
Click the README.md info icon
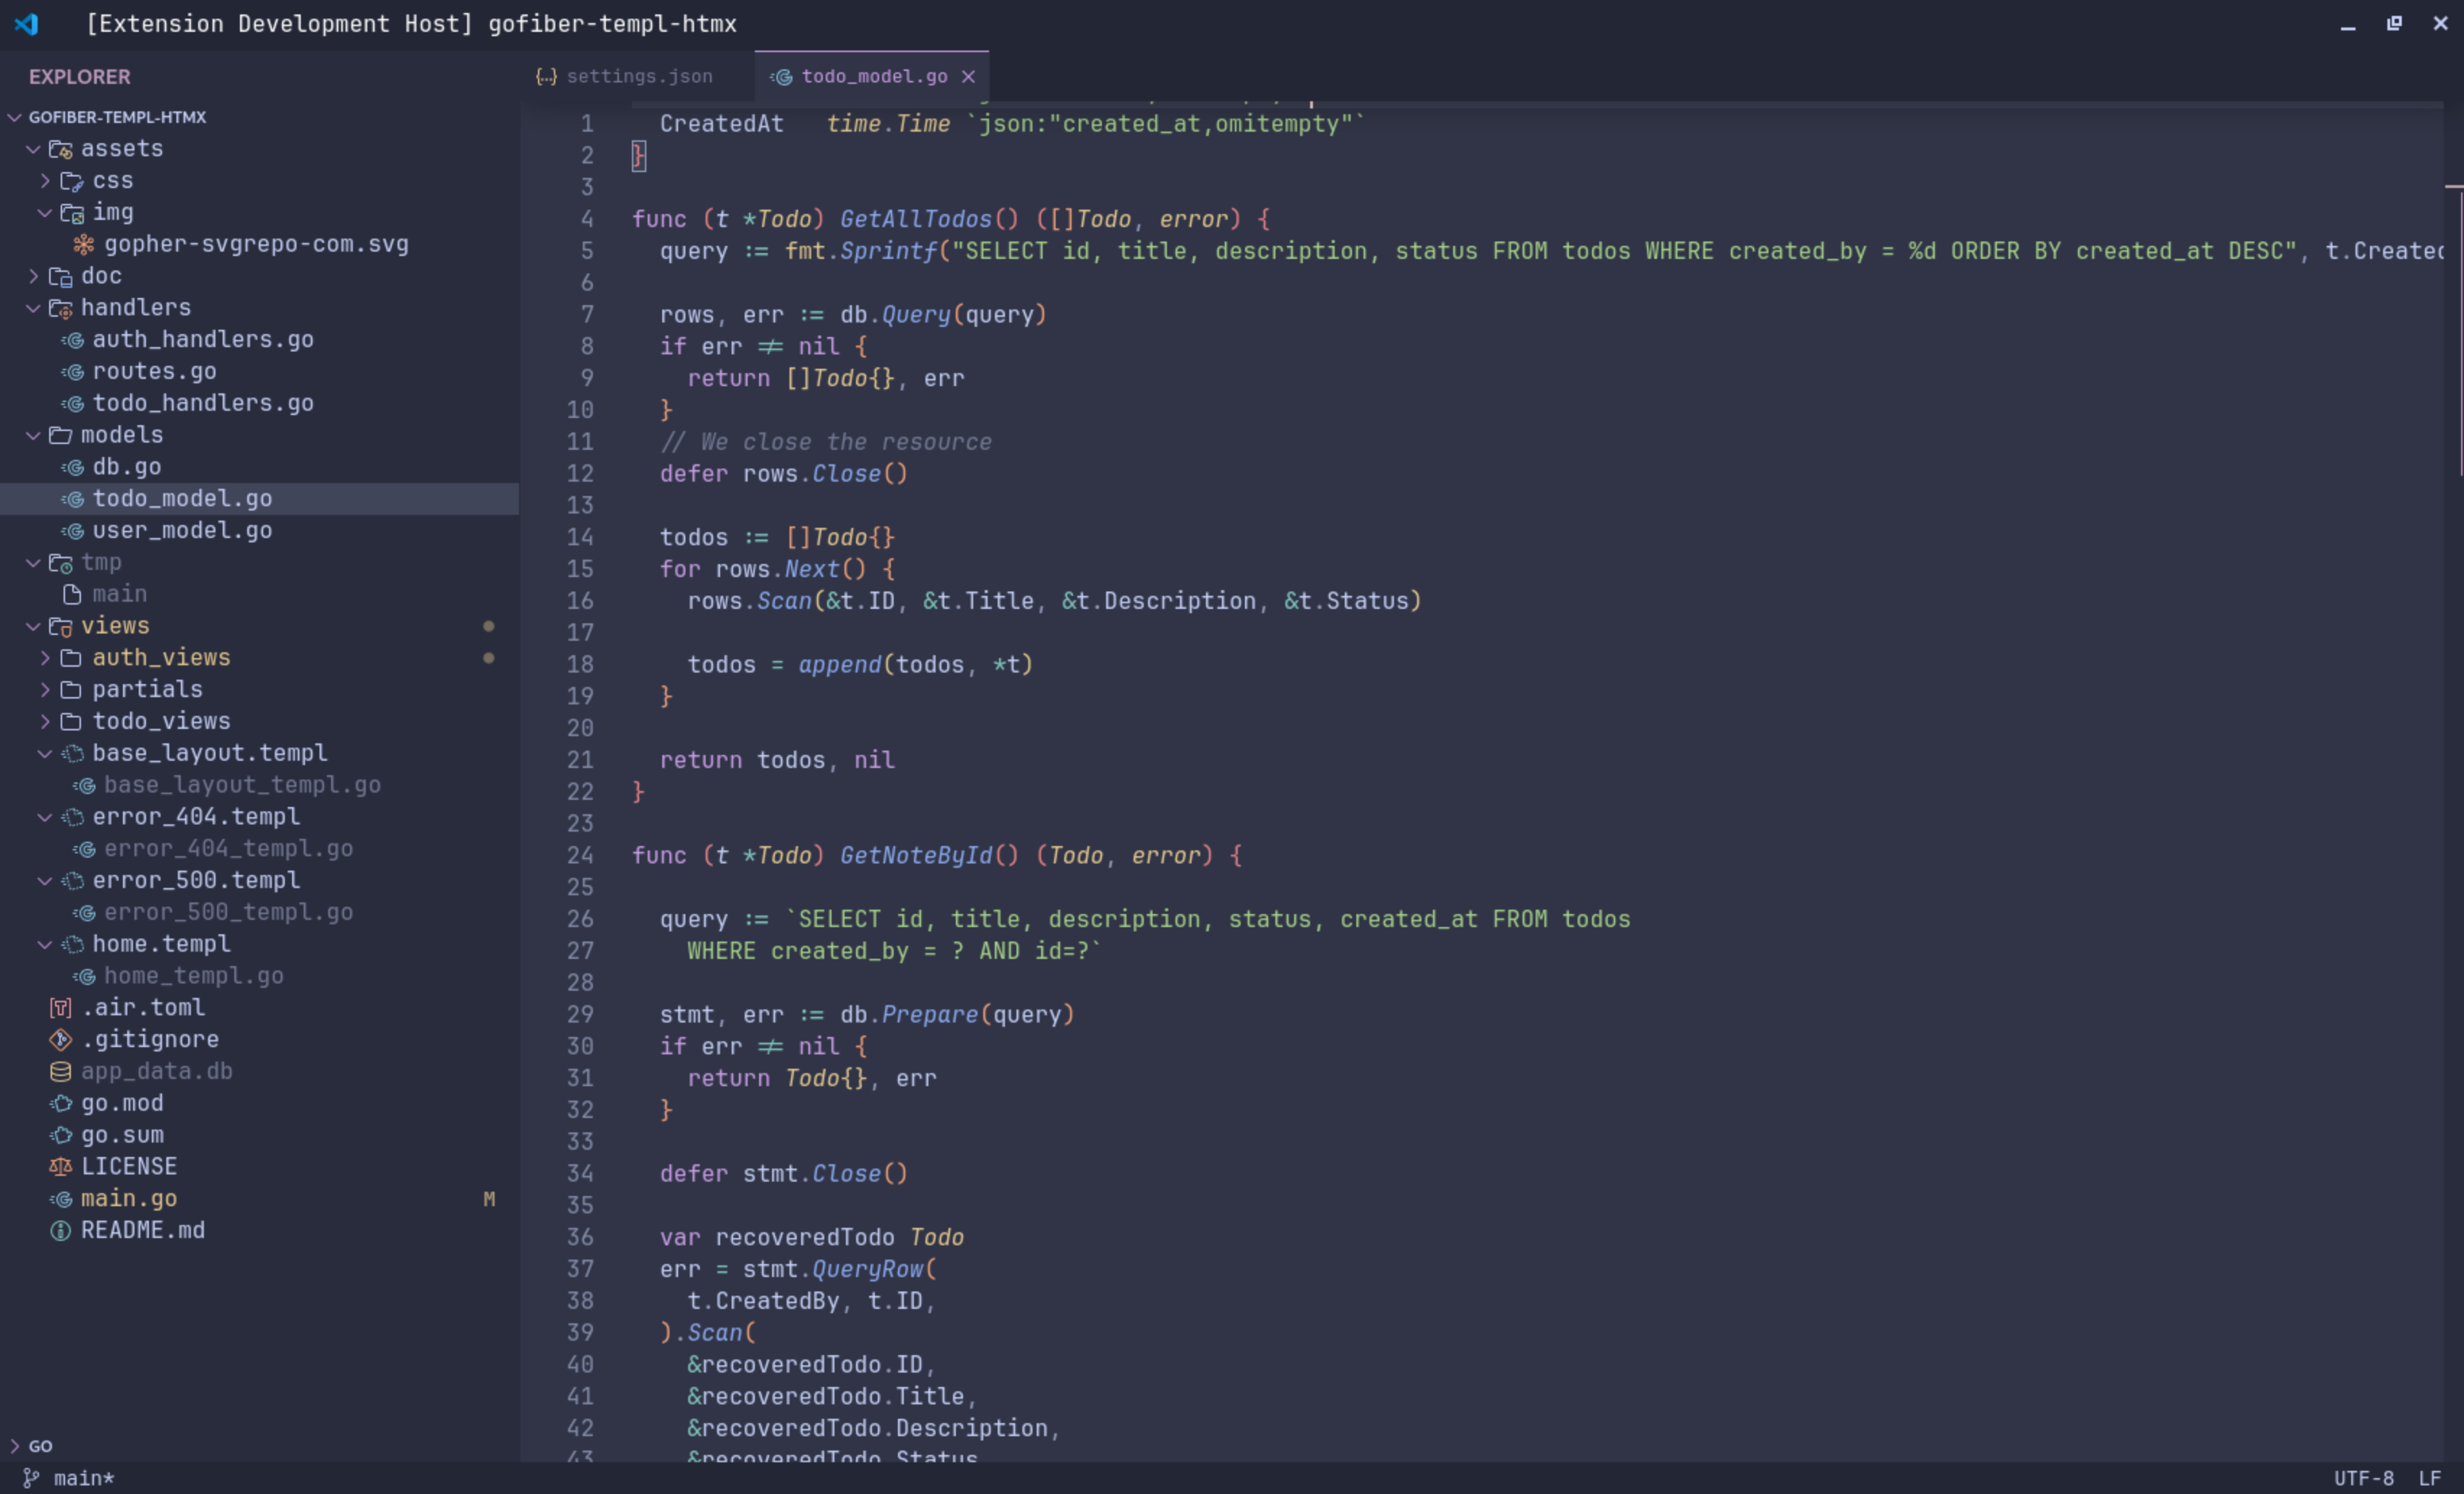(60, 1231)
